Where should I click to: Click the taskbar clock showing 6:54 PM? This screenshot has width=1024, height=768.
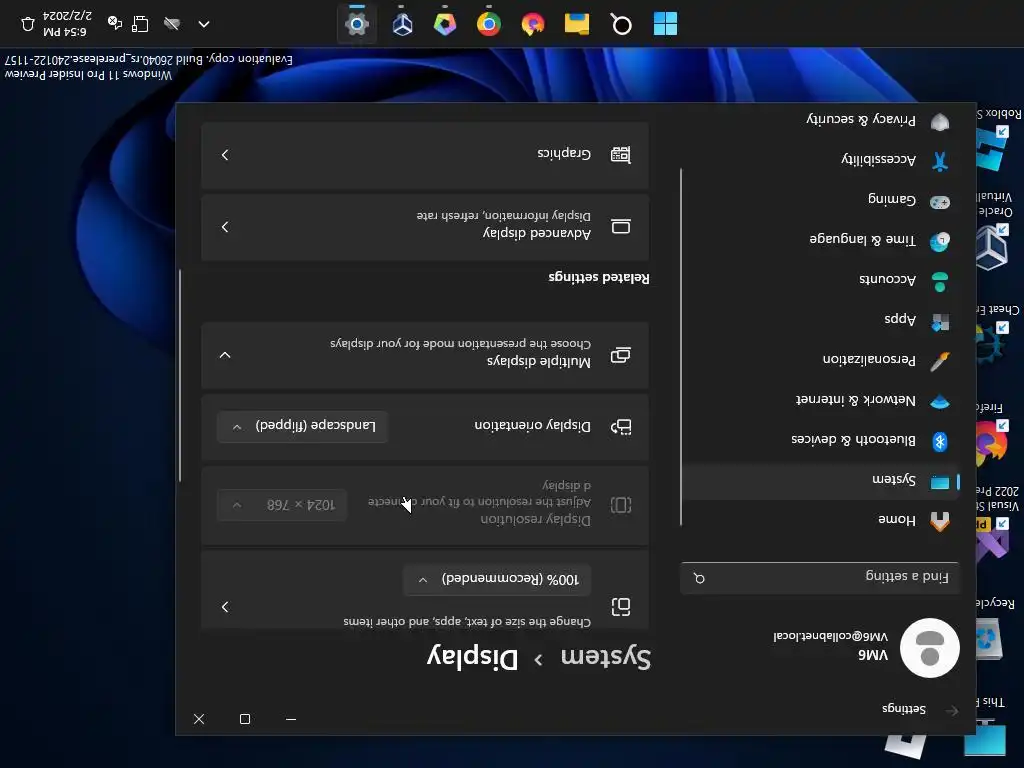click(67, 24)
